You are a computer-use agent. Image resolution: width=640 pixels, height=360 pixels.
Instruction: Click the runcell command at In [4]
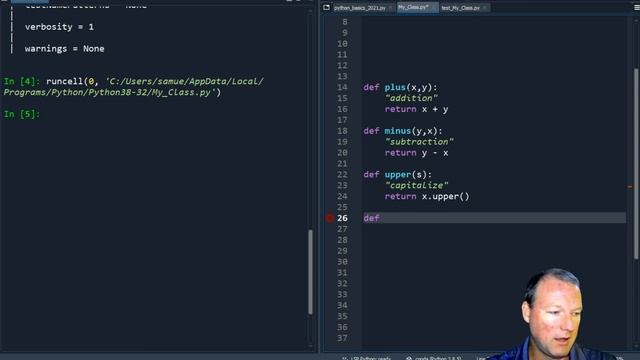point(133,87)
